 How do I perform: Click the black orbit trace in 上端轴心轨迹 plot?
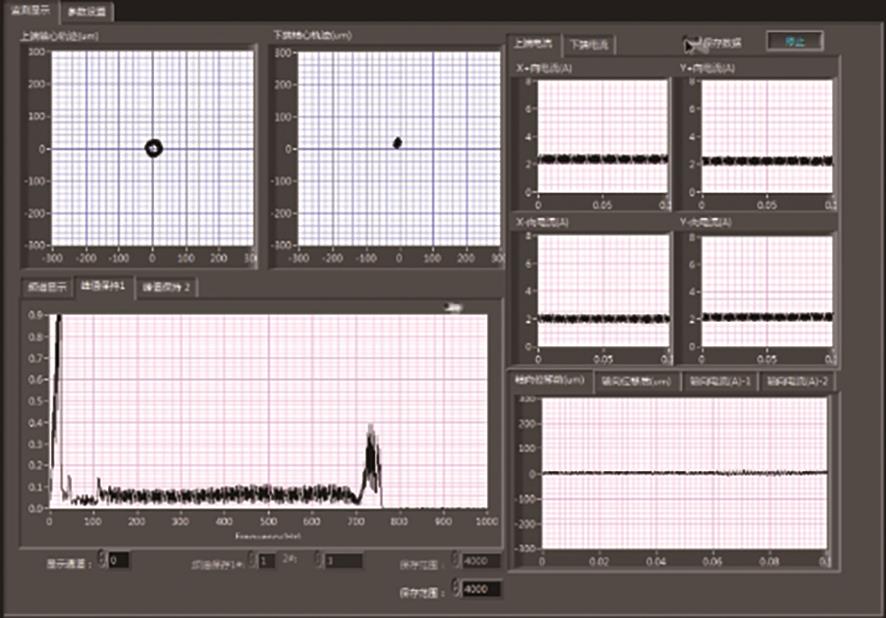click(153, 148)
